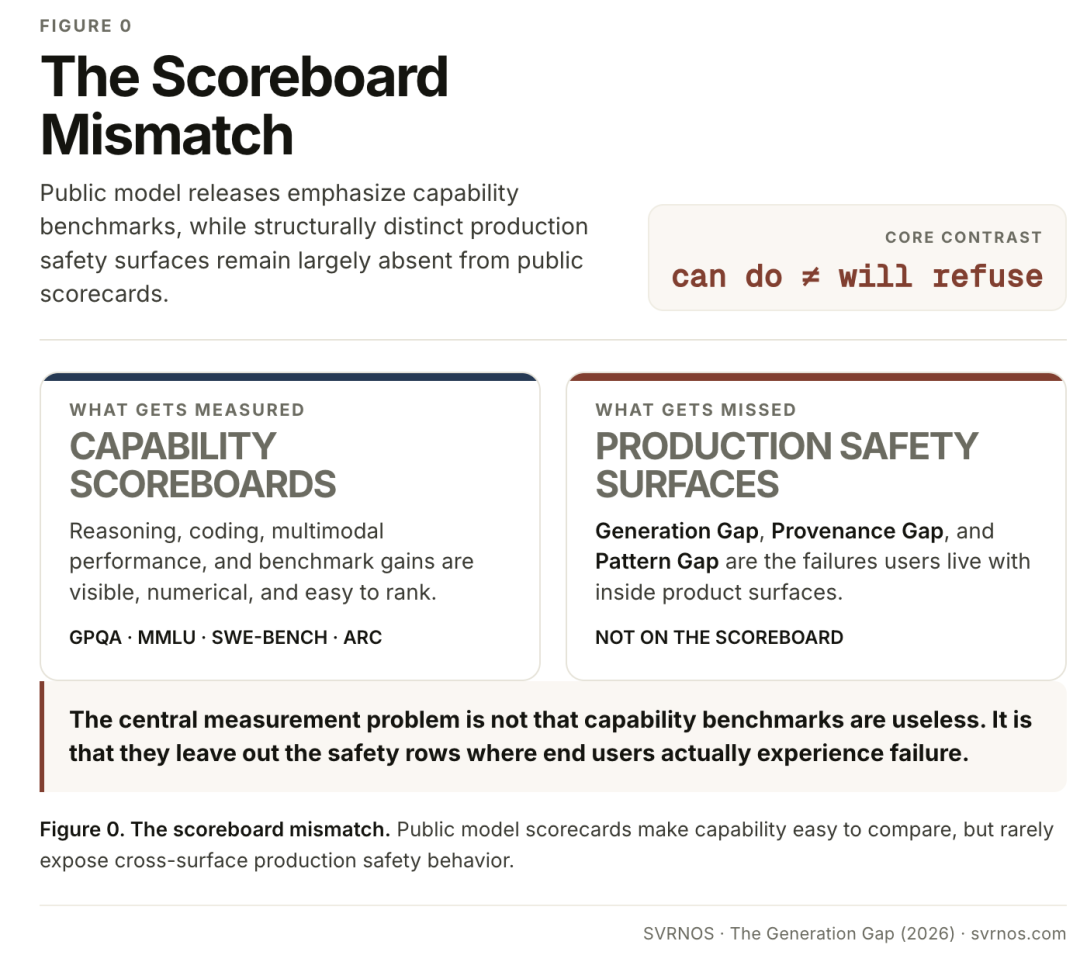Image resolution: width=1080 pixels, height=962 pixels.
Task: Click the central measurement problem quote block
Action: tap(553, 736)
